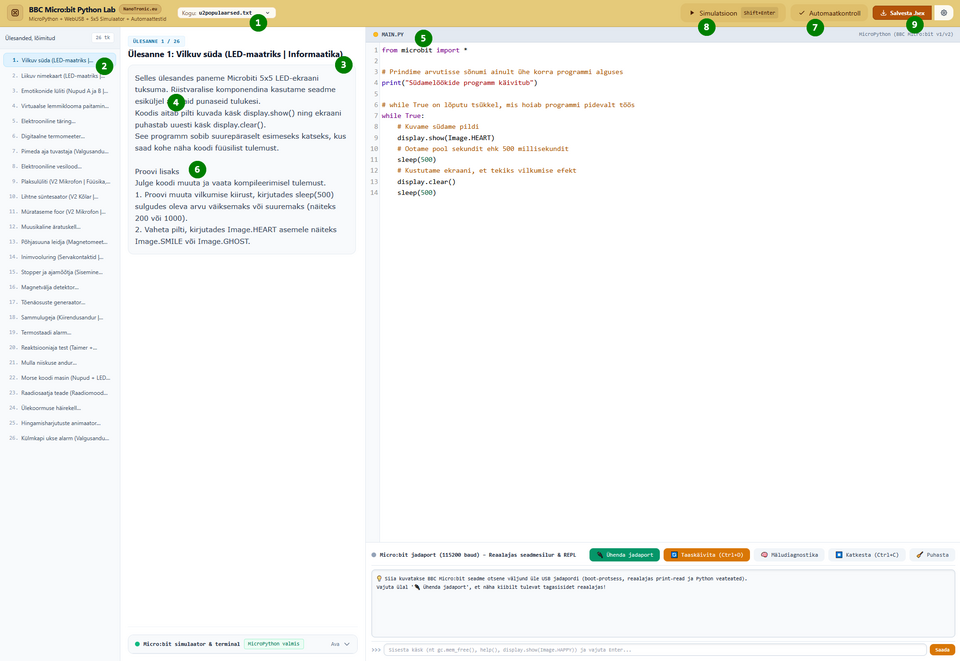Click the brain icon for Mäludiagnostika
The image size is (960, 661).
point(764,555)
